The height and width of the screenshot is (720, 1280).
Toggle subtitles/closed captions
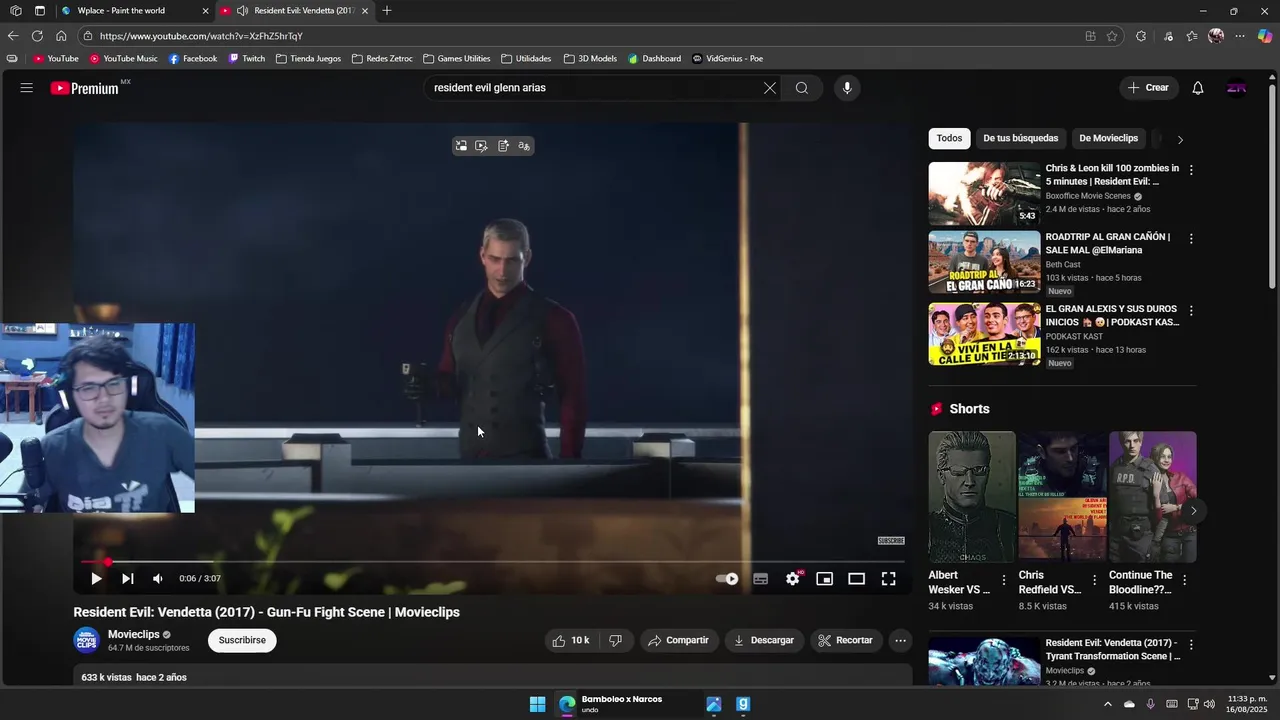pos(761,579)
